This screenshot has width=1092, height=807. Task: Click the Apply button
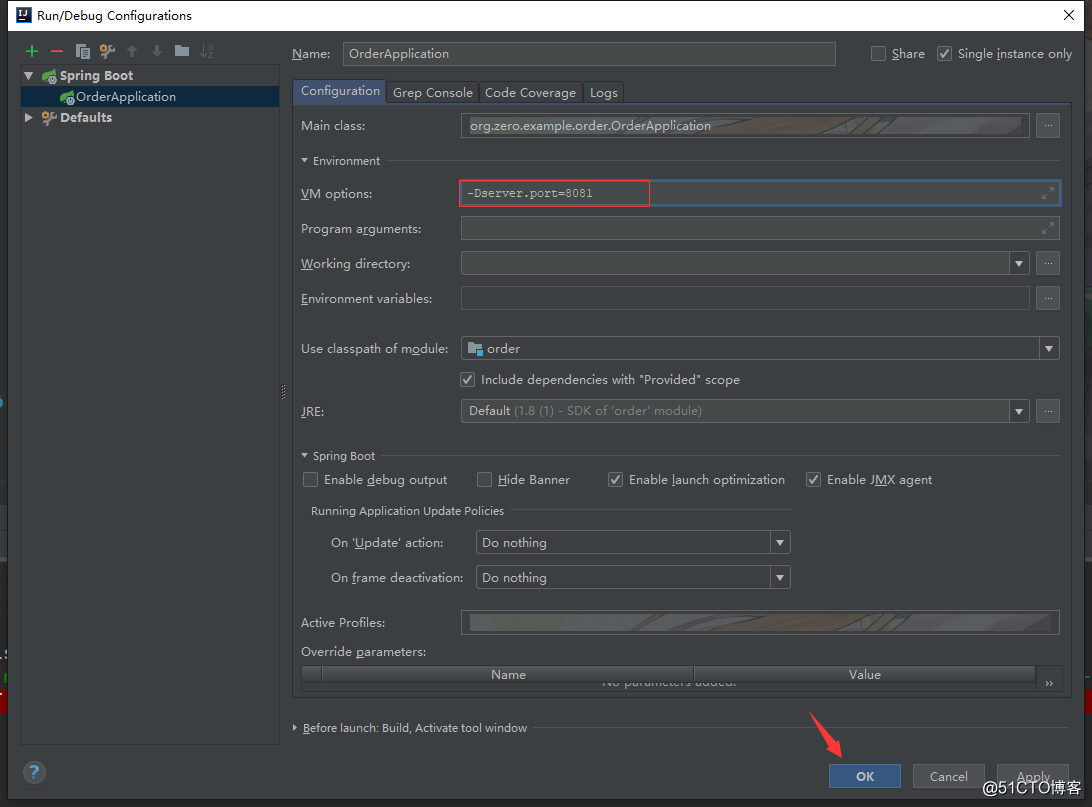pos(1033,776)
